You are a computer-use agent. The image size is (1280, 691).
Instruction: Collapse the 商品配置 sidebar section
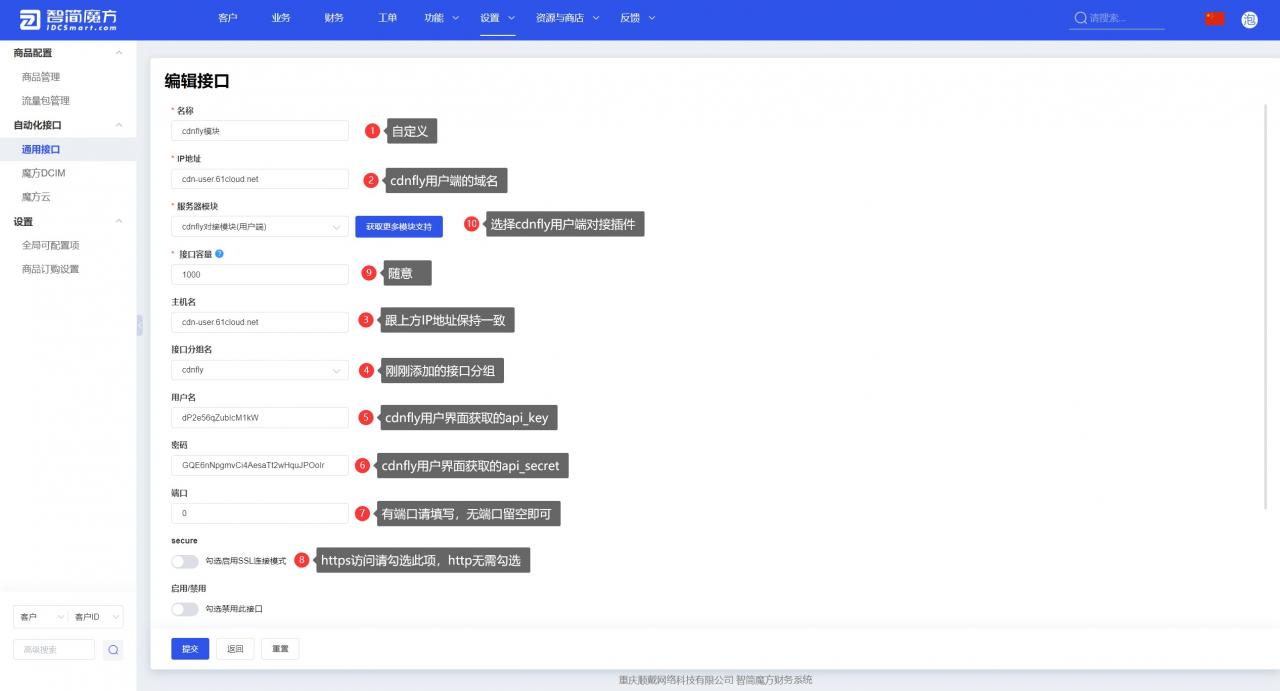coord(119,53)
